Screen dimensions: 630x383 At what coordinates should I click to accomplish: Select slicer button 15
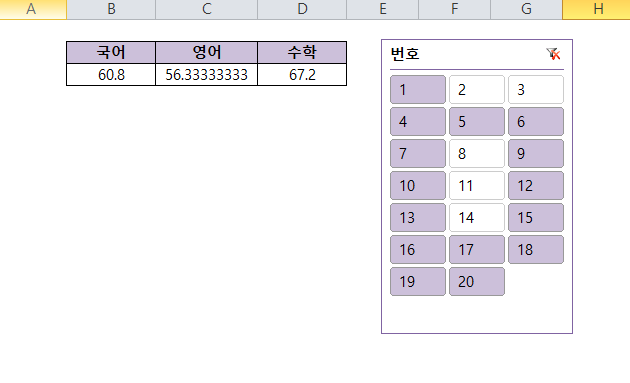pos(536,217)
